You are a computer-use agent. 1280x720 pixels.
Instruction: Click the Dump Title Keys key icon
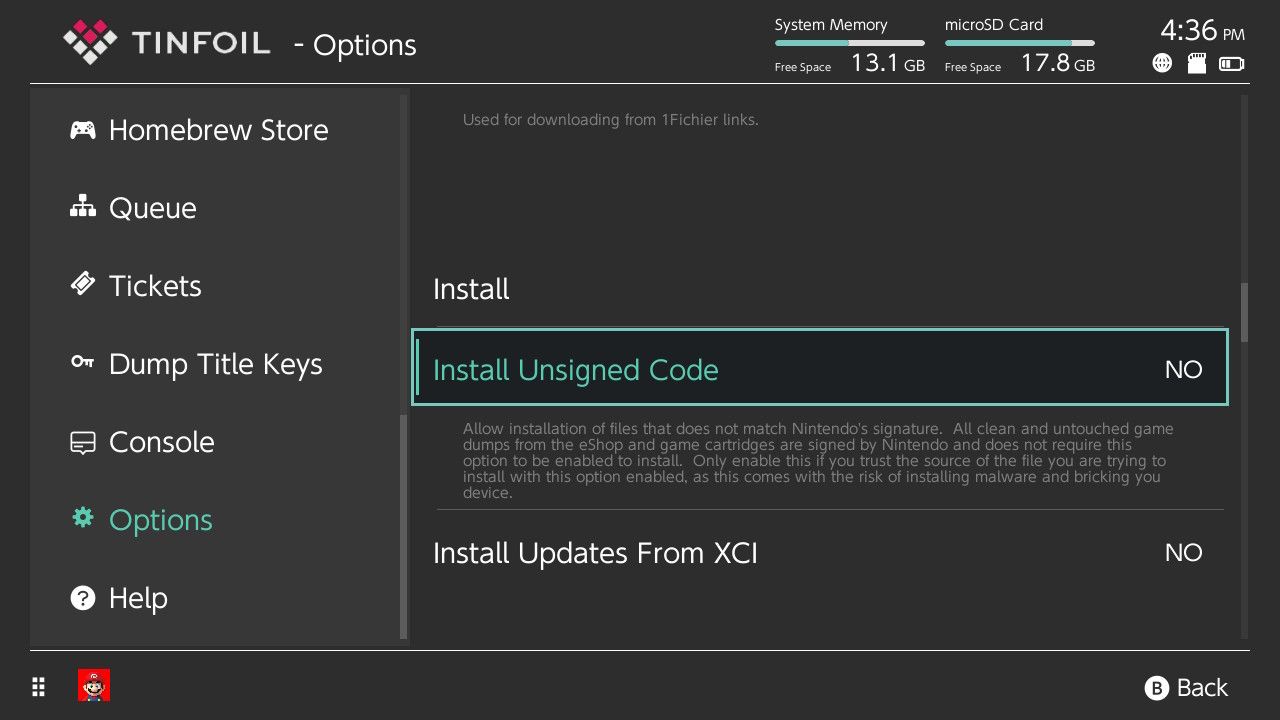pos(83,362)
